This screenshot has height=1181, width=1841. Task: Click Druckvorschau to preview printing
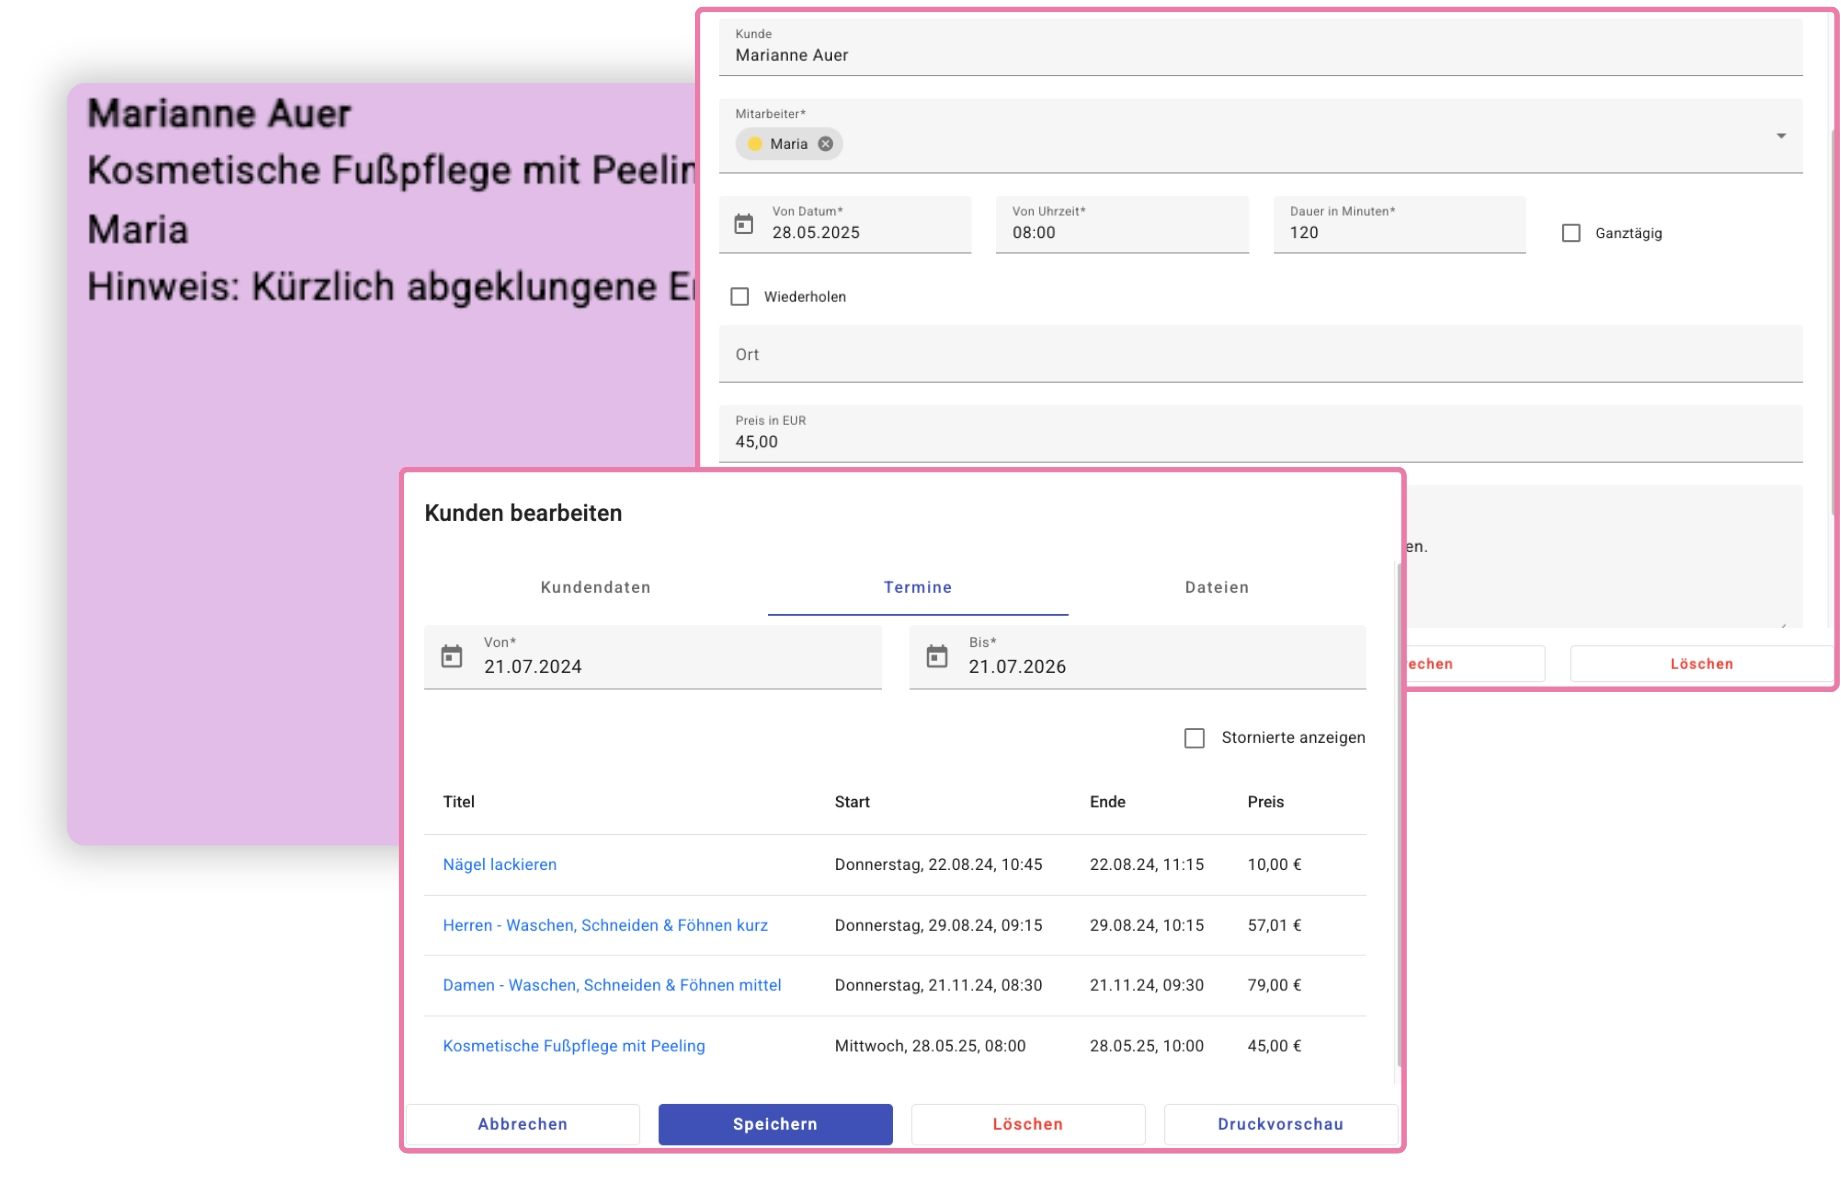1281,1124
